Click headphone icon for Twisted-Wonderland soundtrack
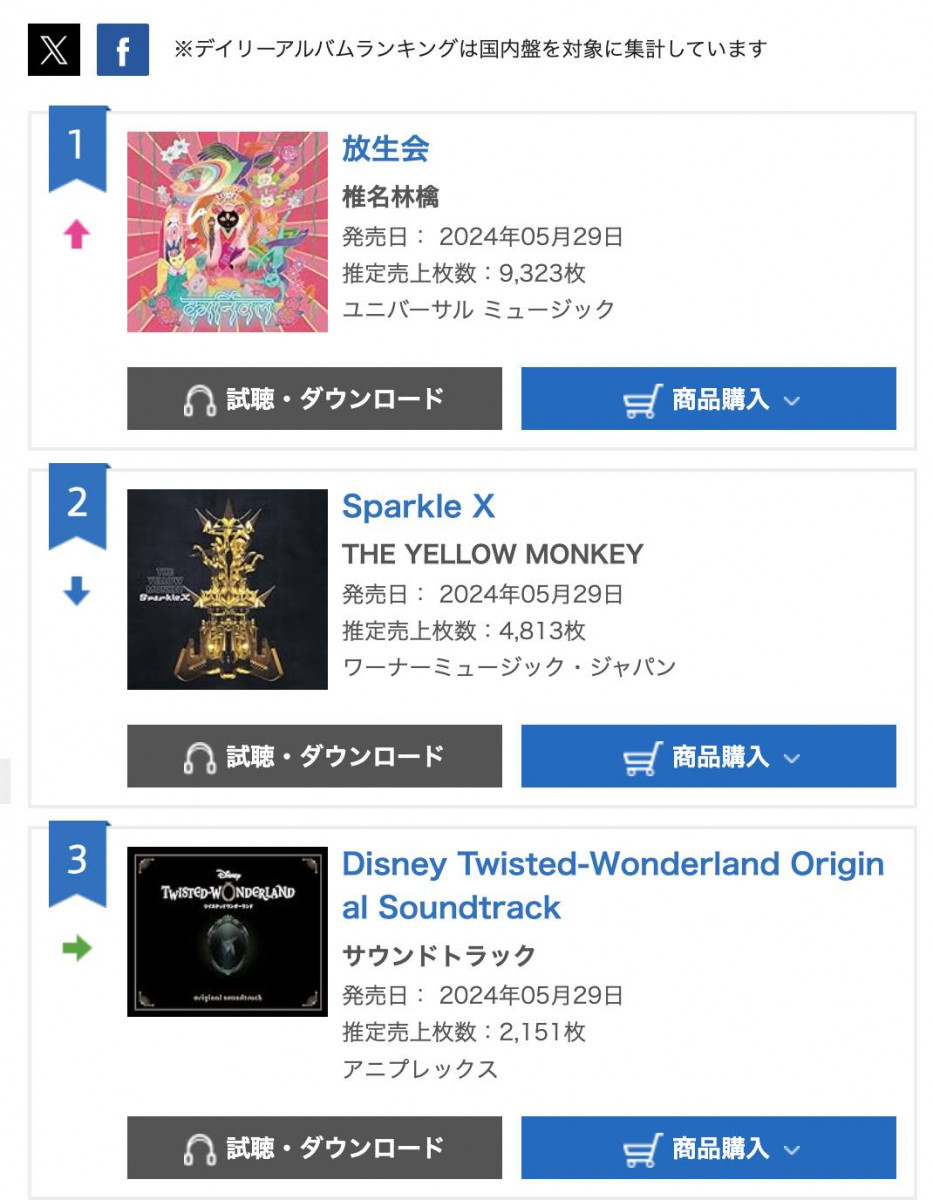The height and width of the screenshot is (1200, 933). click(x=200, y=1149)
